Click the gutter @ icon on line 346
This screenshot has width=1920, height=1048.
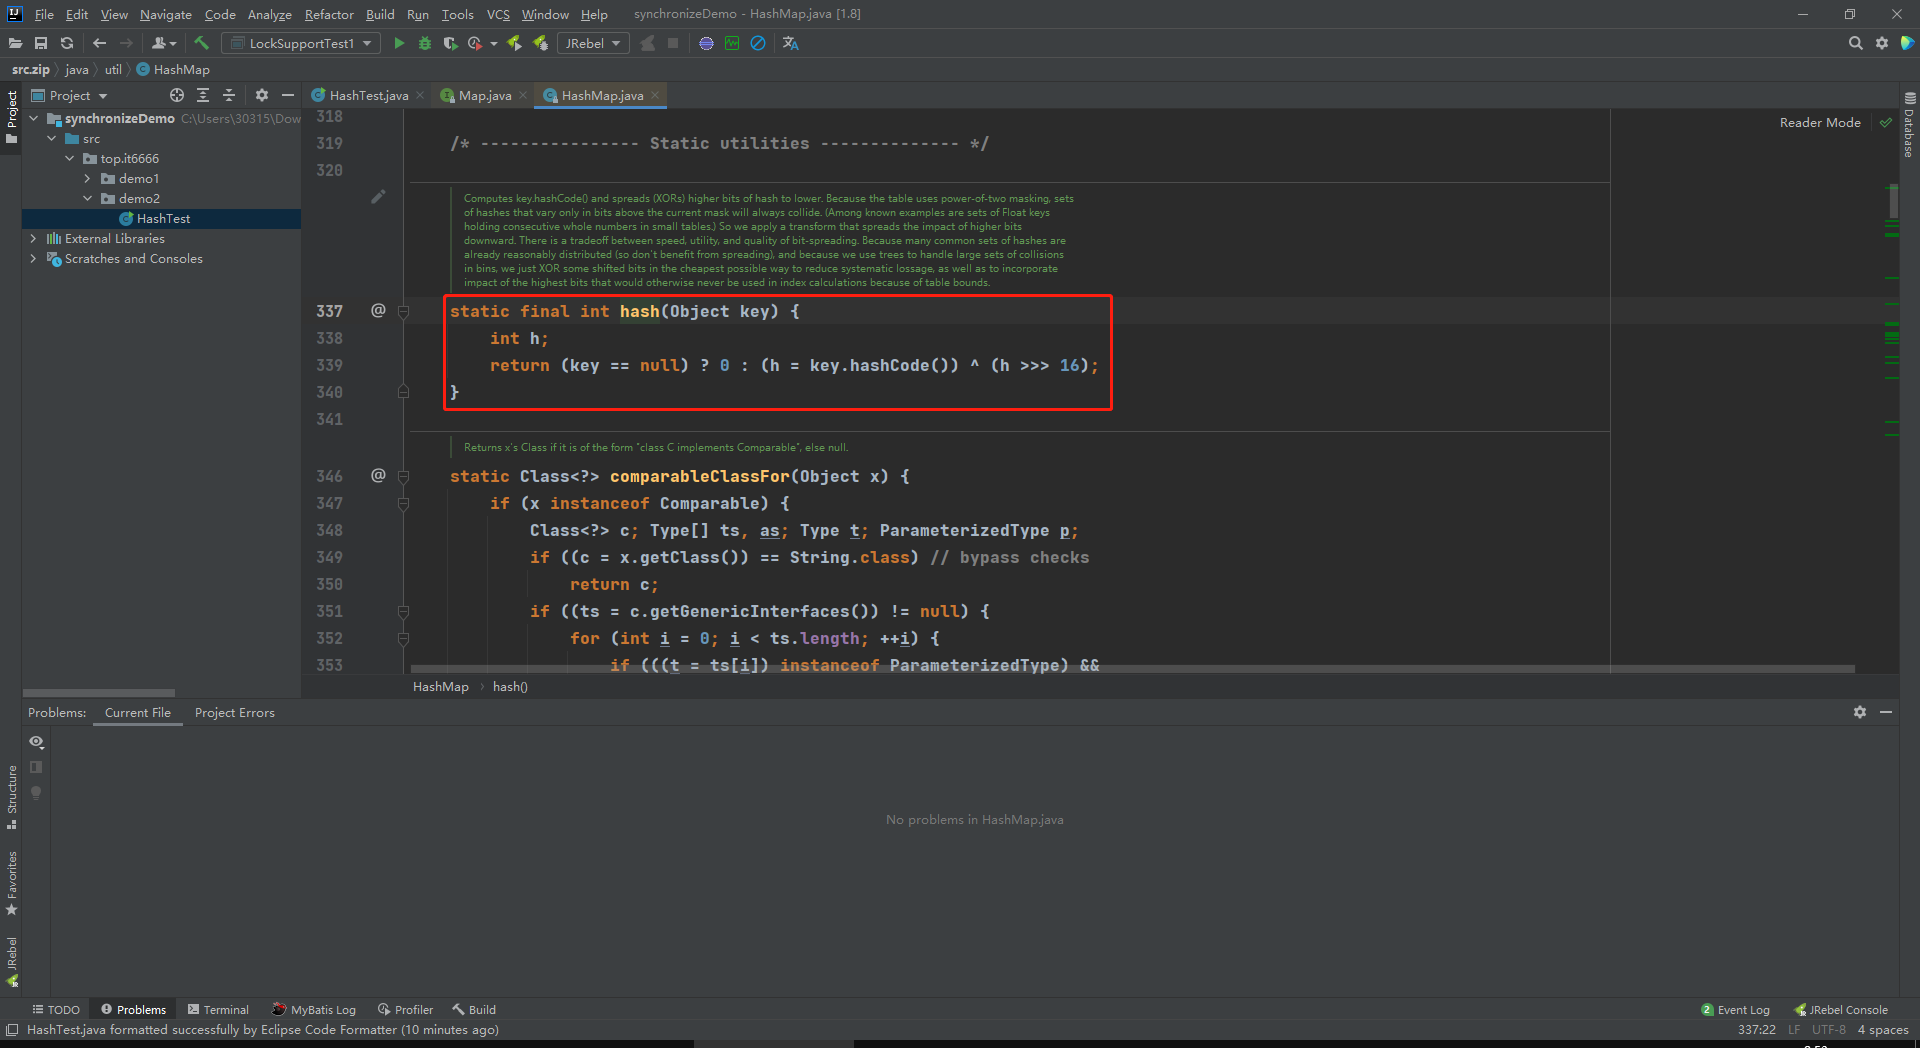(378, 475)
